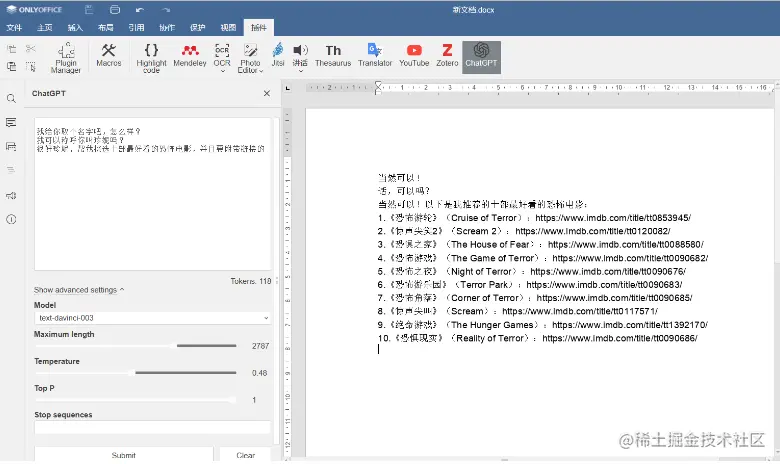
Task: Click the Clear button
Action: coord(246,455)
